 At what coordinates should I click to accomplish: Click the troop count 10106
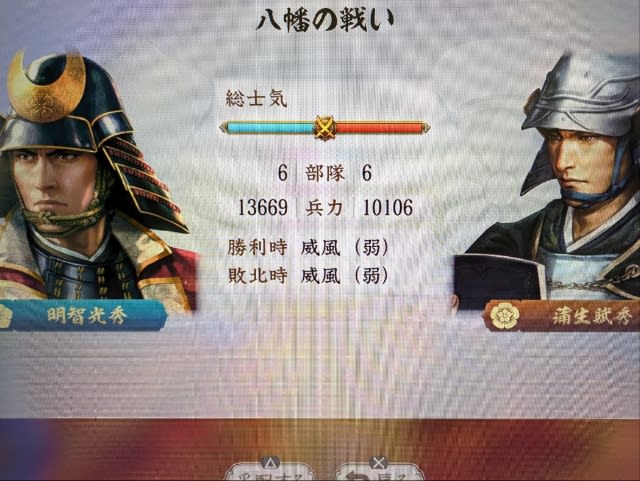click(387, 208)
